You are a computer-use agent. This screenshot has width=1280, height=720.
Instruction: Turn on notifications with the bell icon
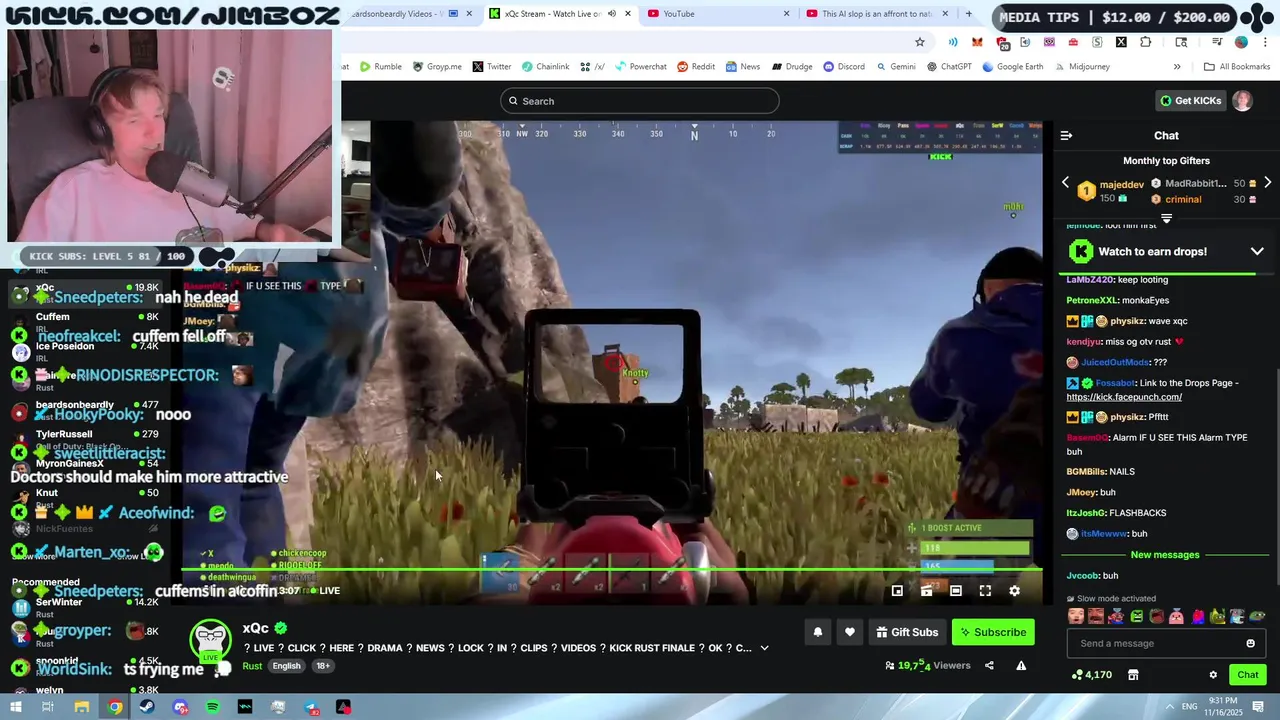tap(818, 632)
